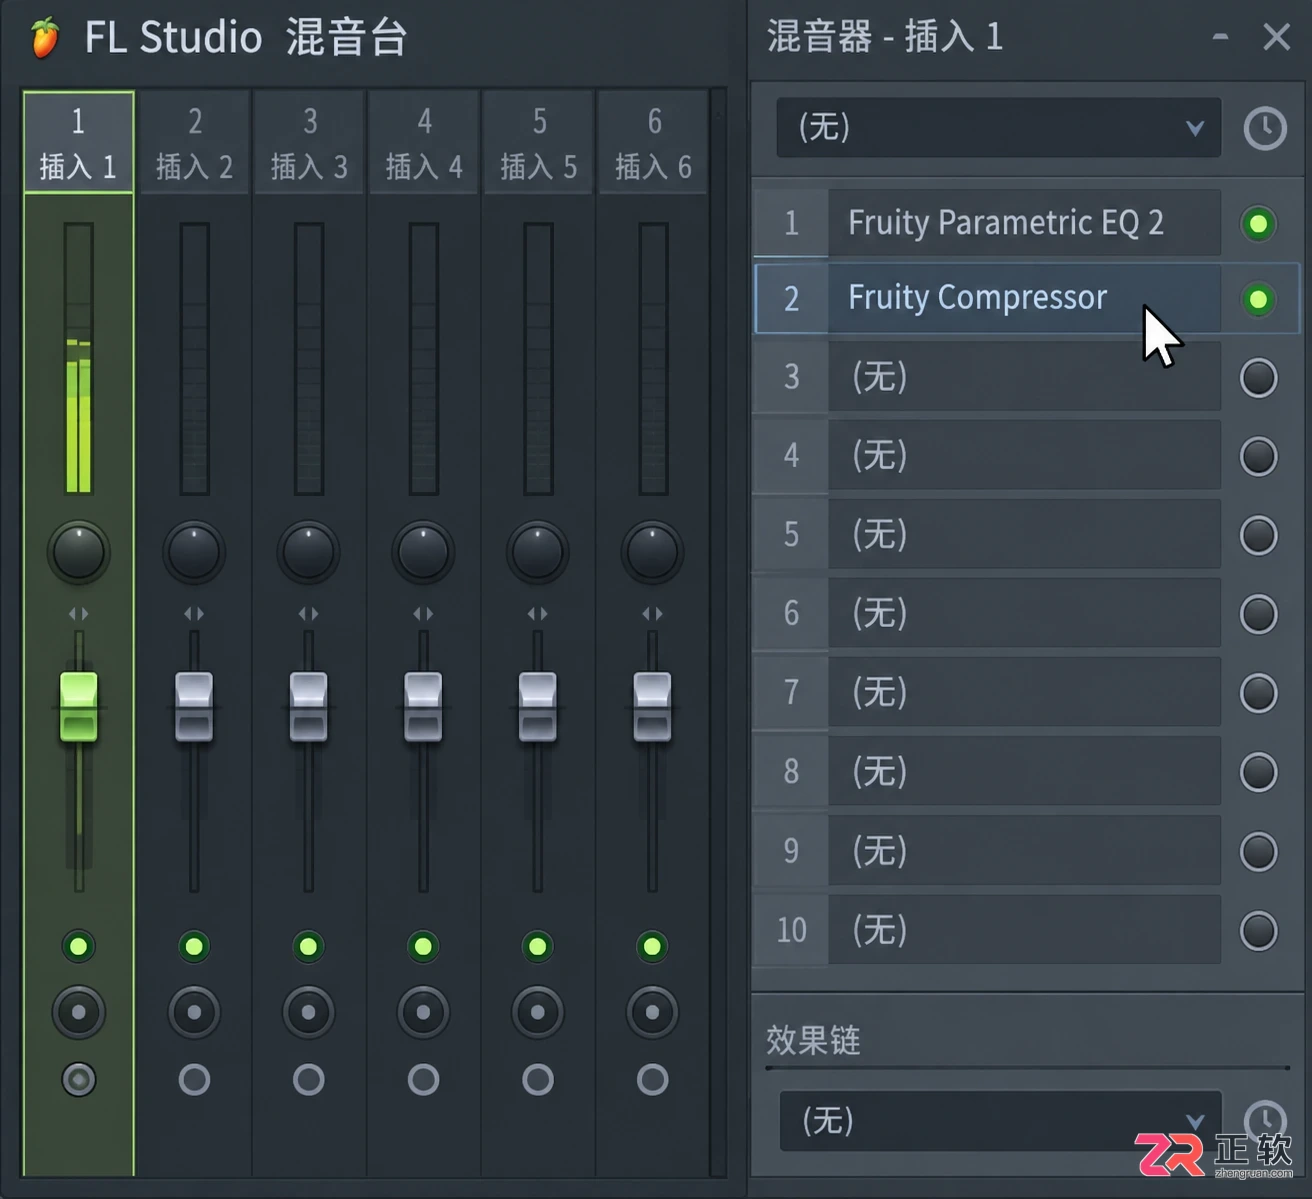The image size is (1312, 1199).
Task: Toggle the enable LED of slot 5
Action: tap(1258, 535)
